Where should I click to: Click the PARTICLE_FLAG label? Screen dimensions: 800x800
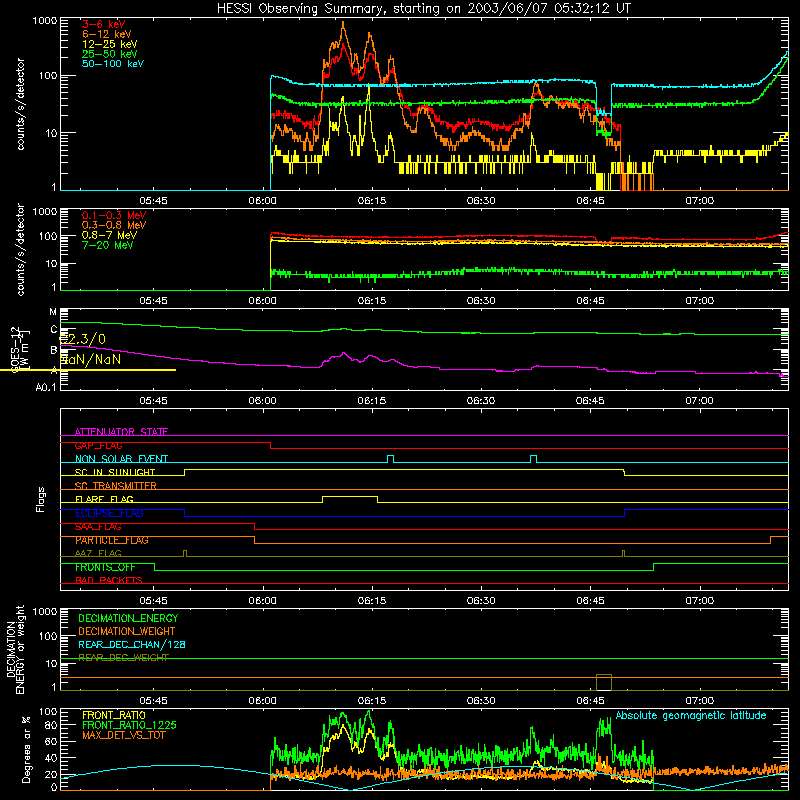click(112, 540)
